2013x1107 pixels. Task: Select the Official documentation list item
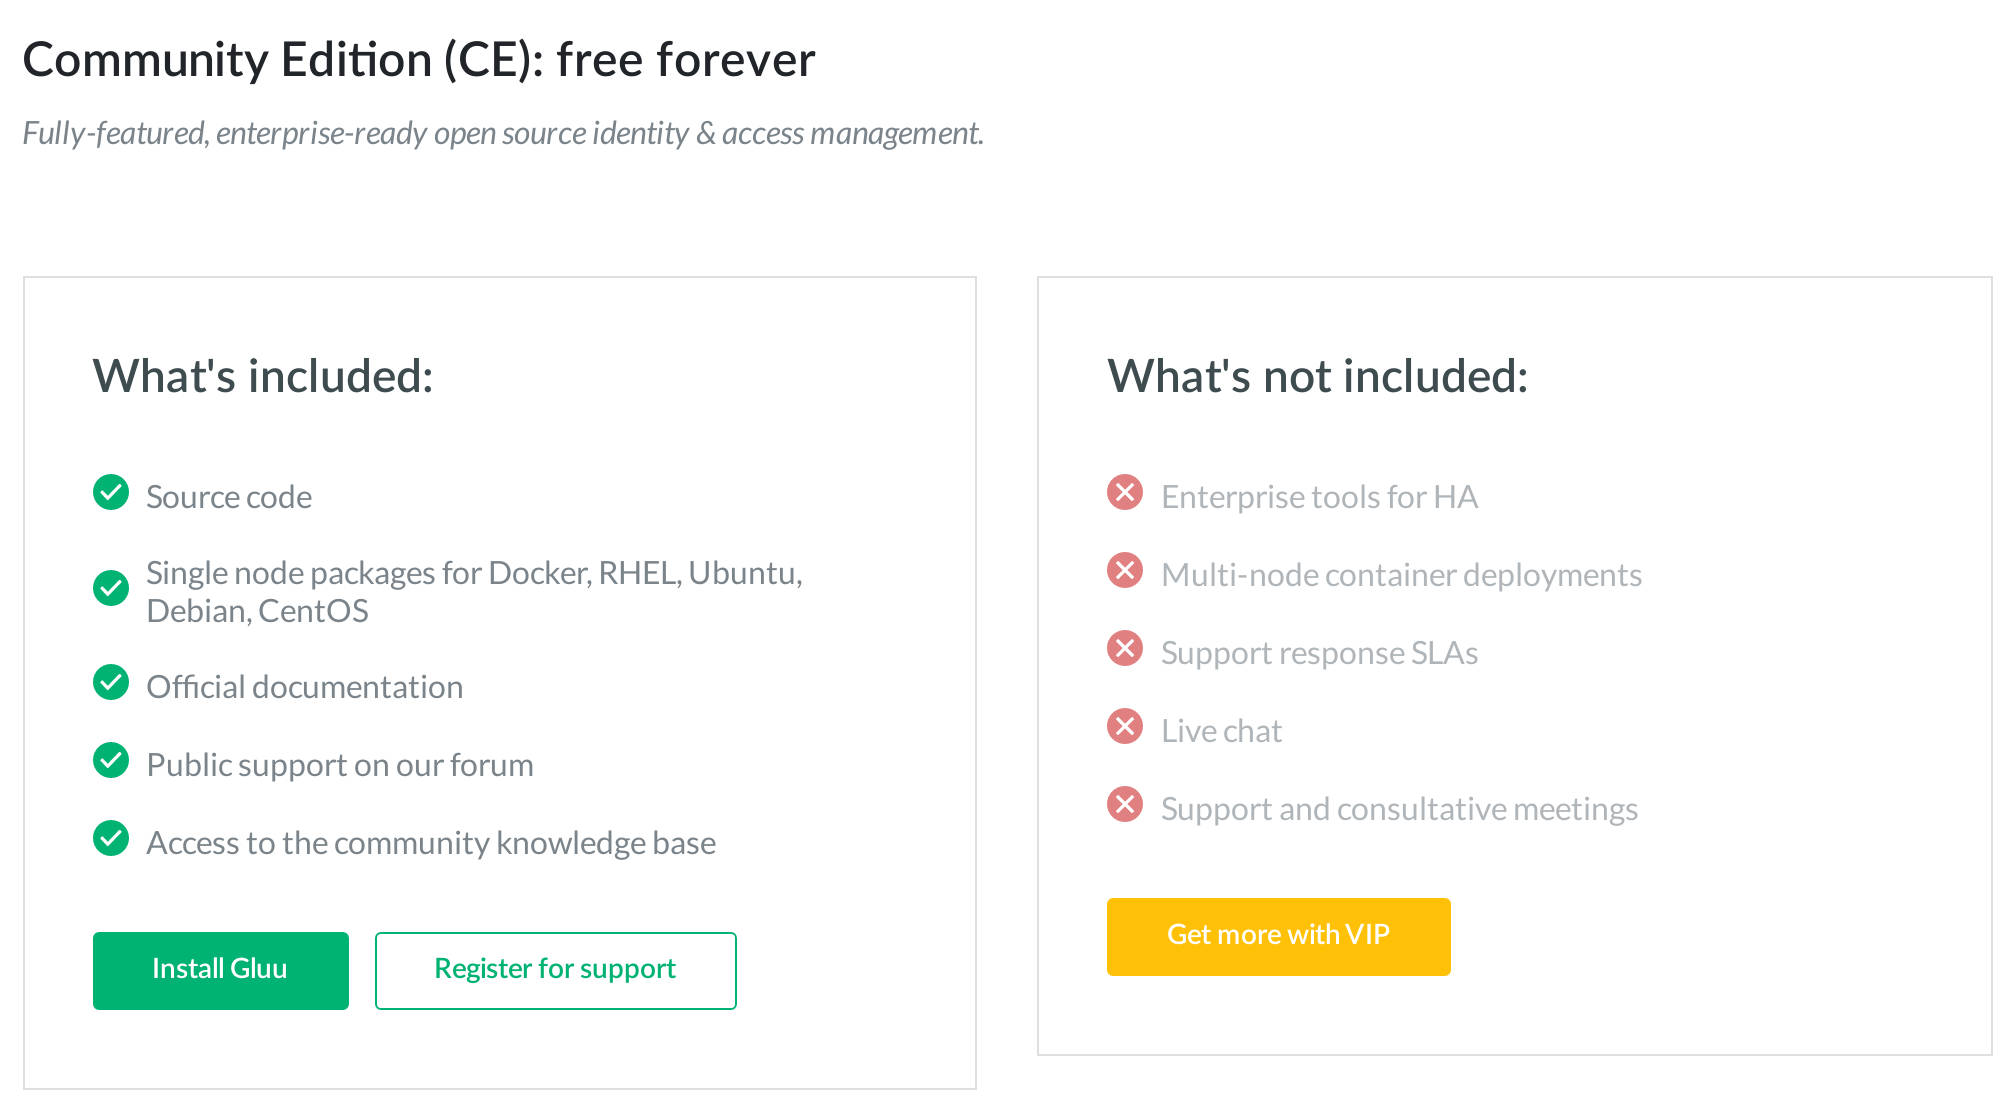coord(304,686)
